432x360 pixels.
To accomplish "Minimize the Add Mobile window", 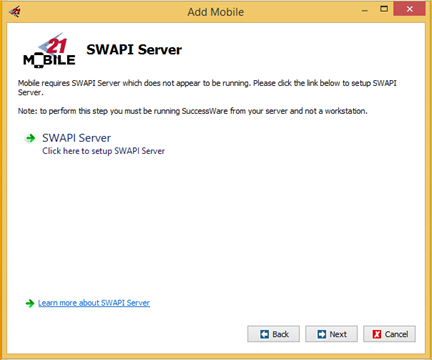I will click(365, 11).
